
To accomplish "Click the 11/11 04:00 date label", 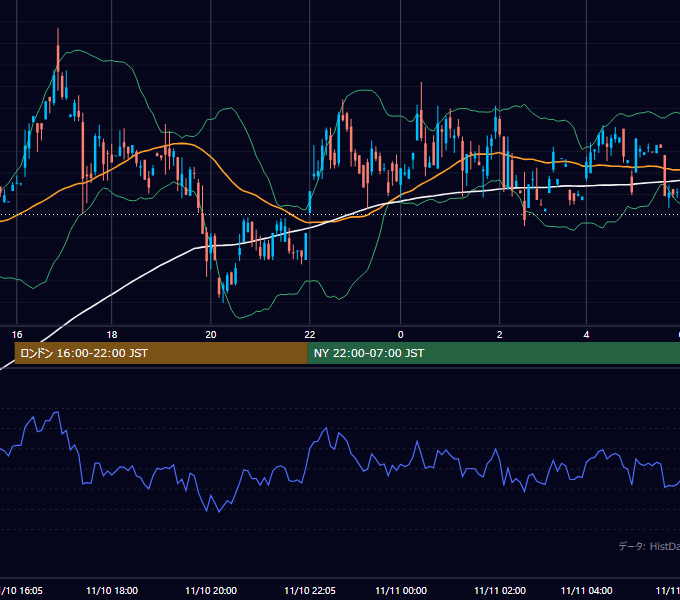I will pos(586,590).
